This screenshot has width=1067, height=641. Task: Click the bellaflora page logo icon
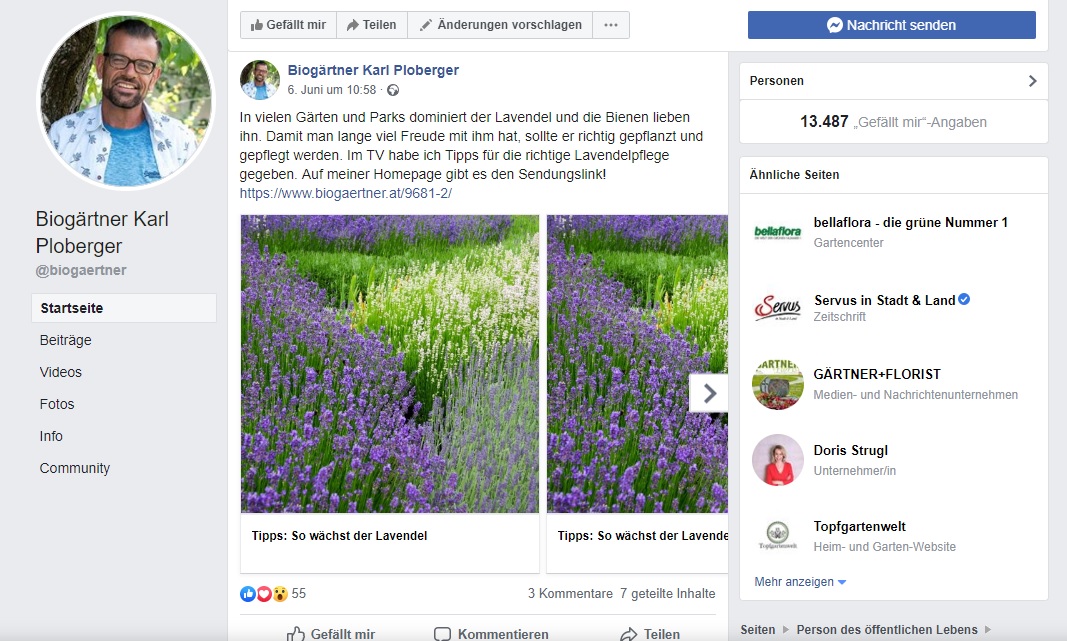[777, 232]
